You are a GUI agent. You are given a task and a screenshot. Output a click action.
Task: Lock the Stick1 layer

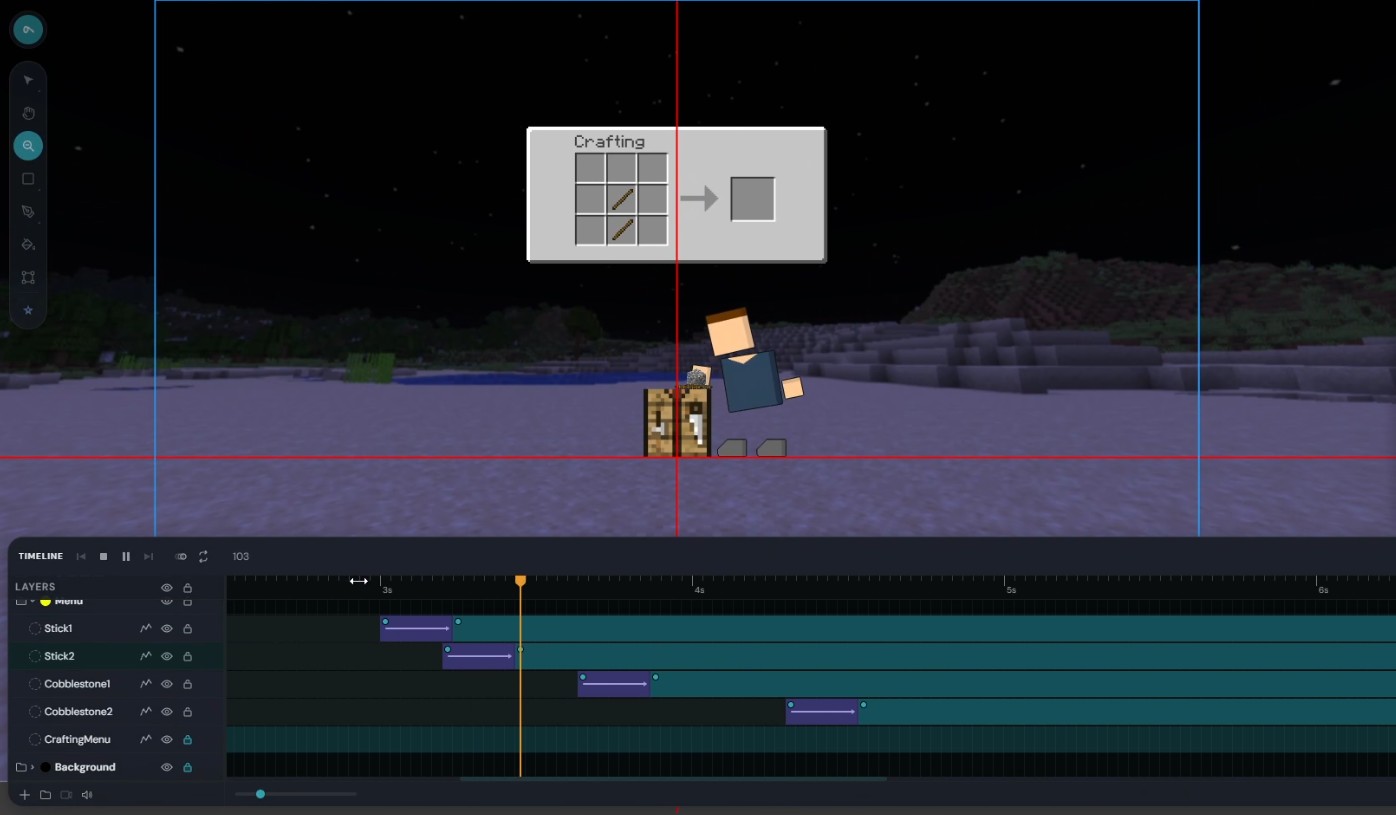click(187, 629)
